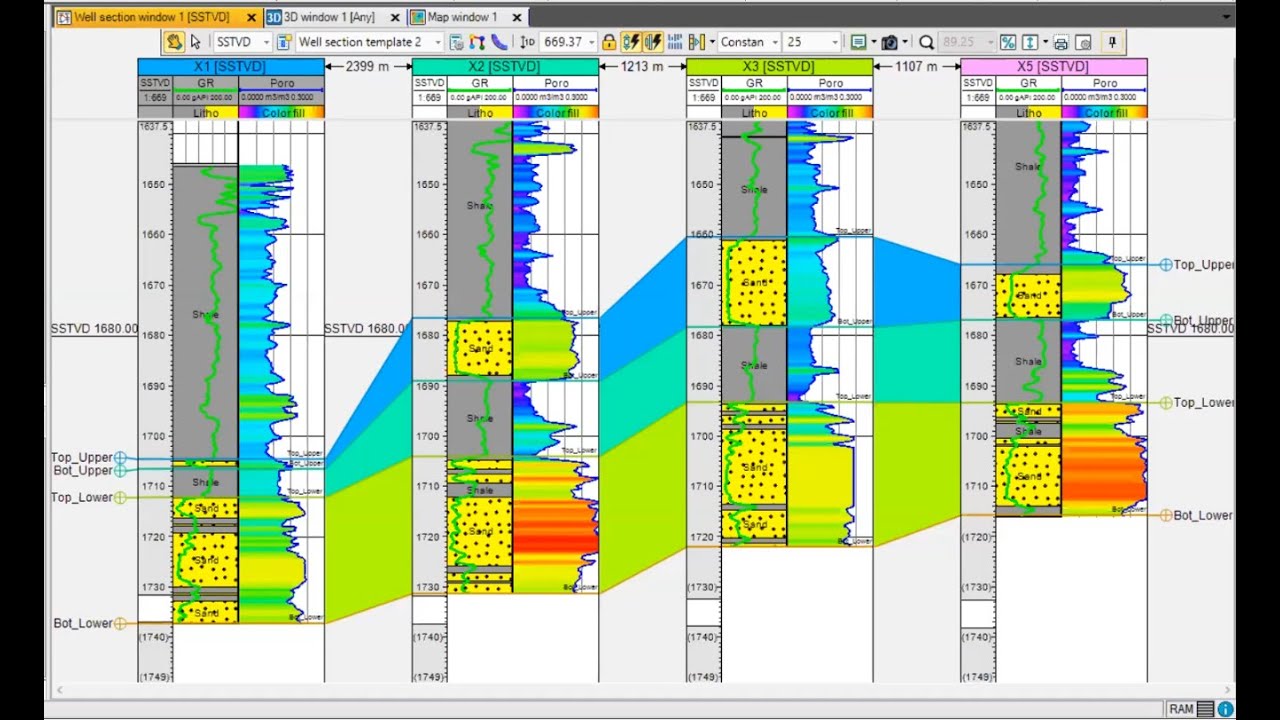The height and width of the screenshot is (720, 1280).
Task: Toggle the padlock scale lock
Action: tap(609, 42)
